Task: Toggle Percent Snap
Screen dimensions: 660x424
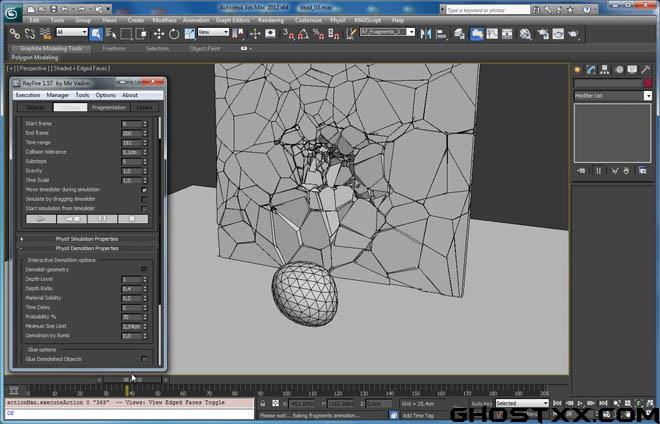Action: coord(318,34)
